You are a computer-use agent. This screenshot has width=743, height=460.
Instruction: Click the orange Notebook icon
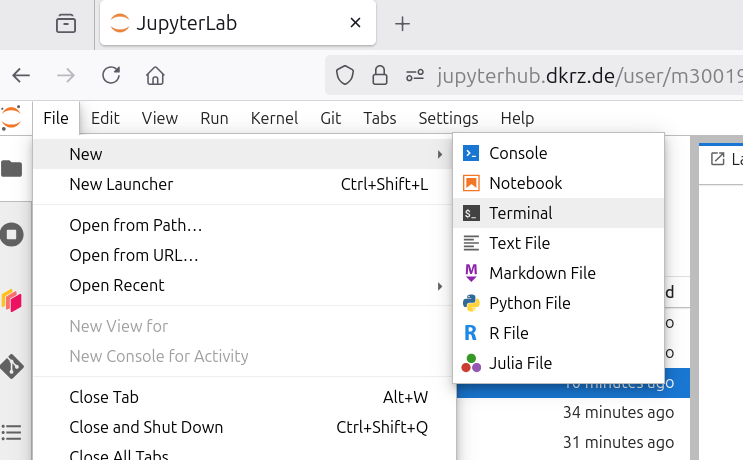tap(471, 183)
